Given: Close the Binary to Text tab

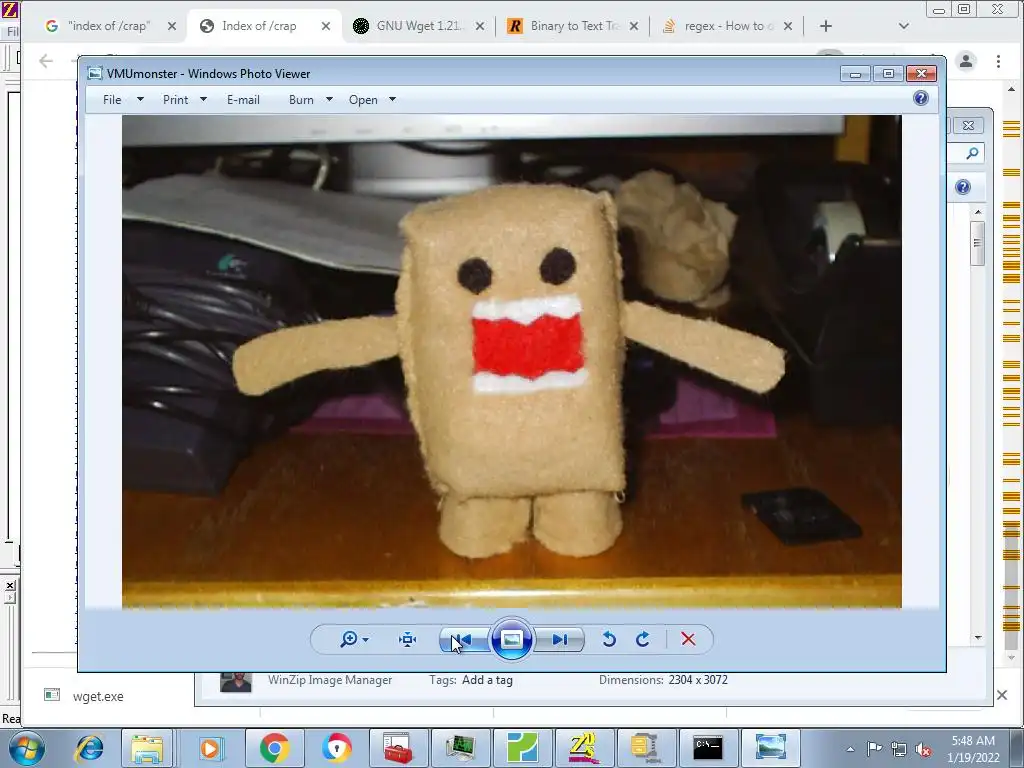Looking at the screenshot, I should pyautogui.click(x=634, y=26).
